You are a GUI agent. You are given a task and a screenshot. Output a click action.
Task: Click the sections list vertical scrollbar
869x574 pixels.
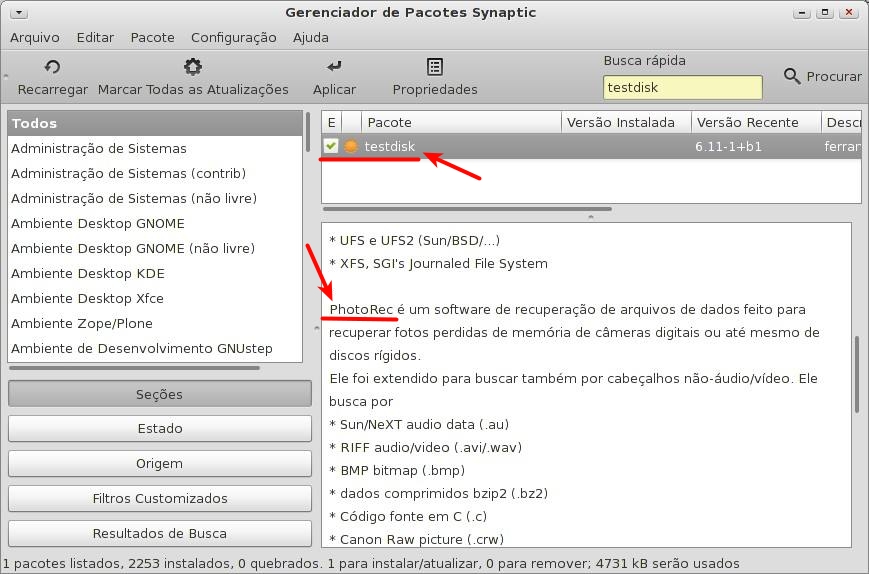(x=308, y=132)
